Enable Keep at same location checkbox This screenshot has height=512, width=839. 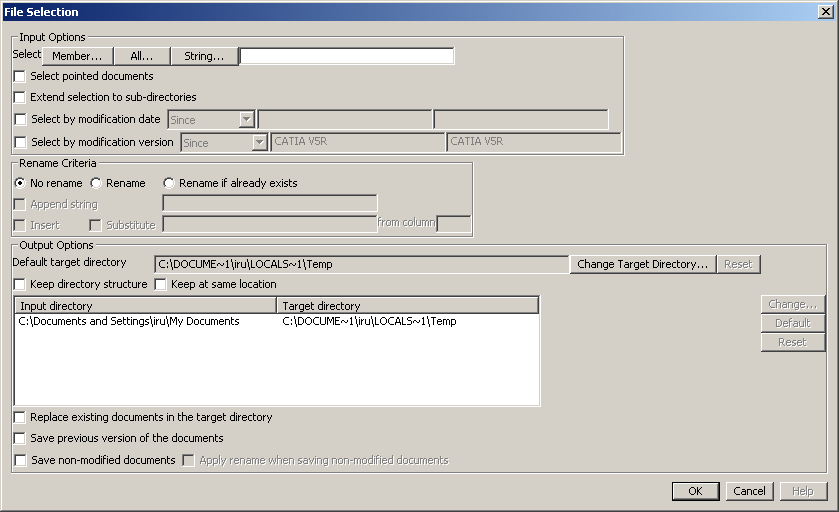point(160,285)
